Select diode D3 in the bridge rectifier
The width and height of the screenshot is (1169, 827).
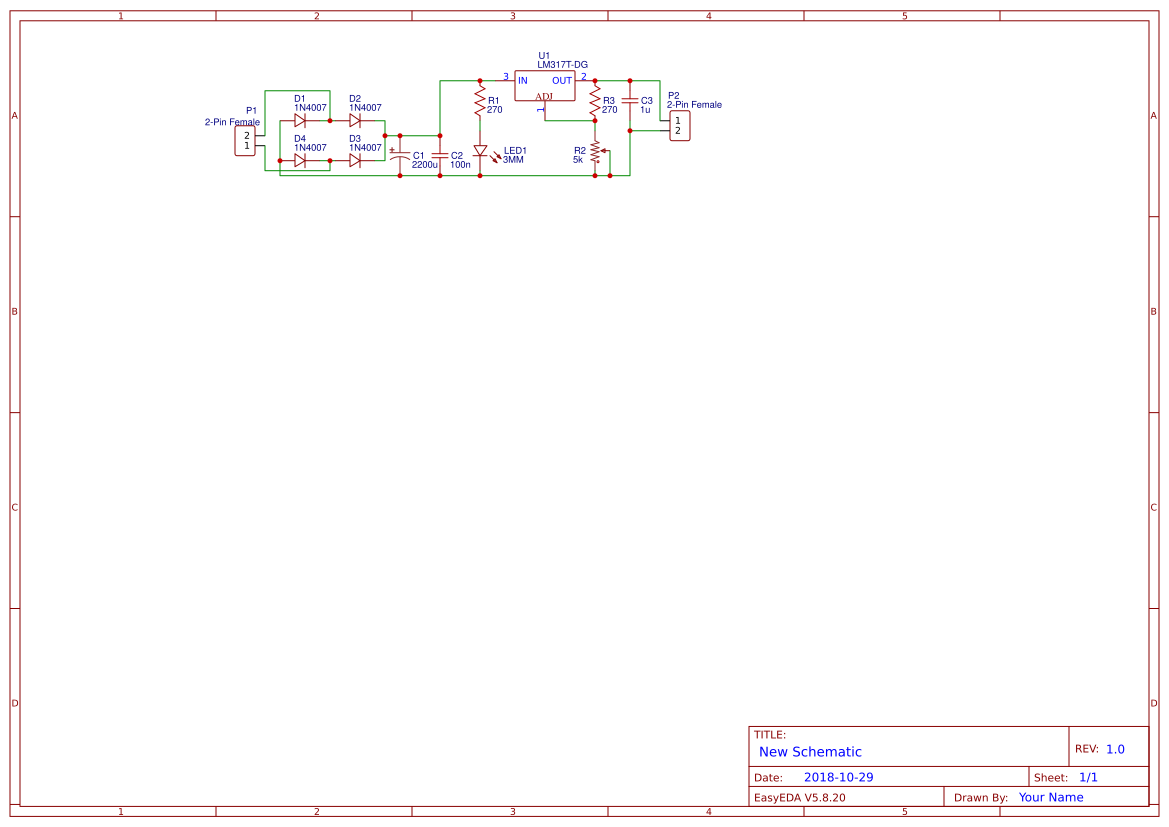point(356,158)
